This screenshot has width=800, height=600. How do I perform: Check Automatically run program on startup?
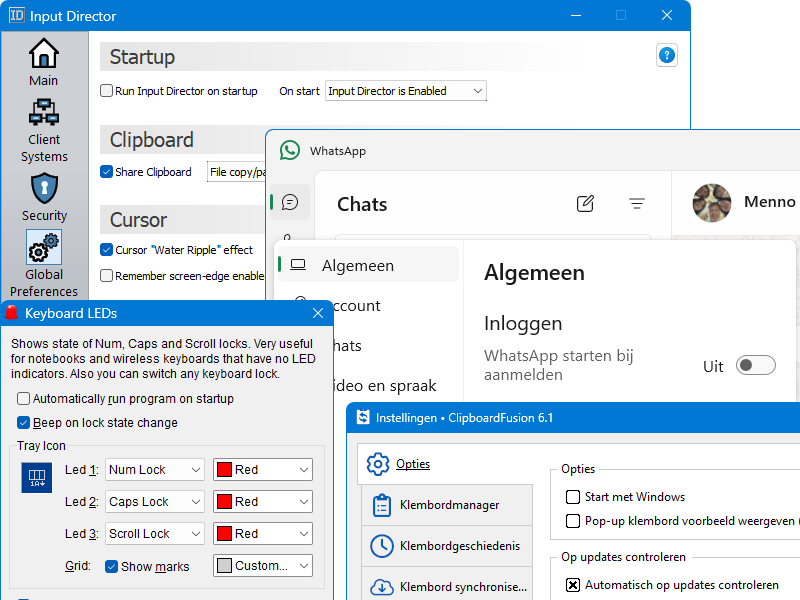(23, 398)
